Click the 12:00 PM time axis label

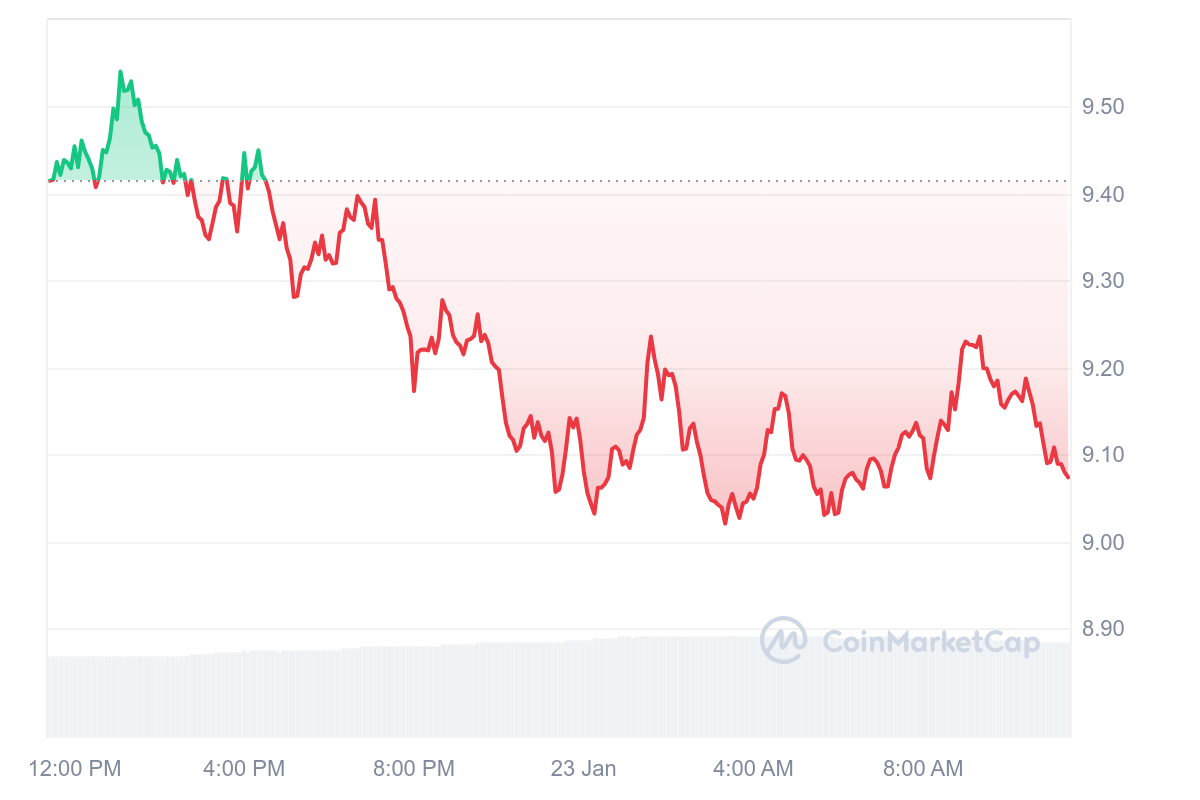(75, 769)
